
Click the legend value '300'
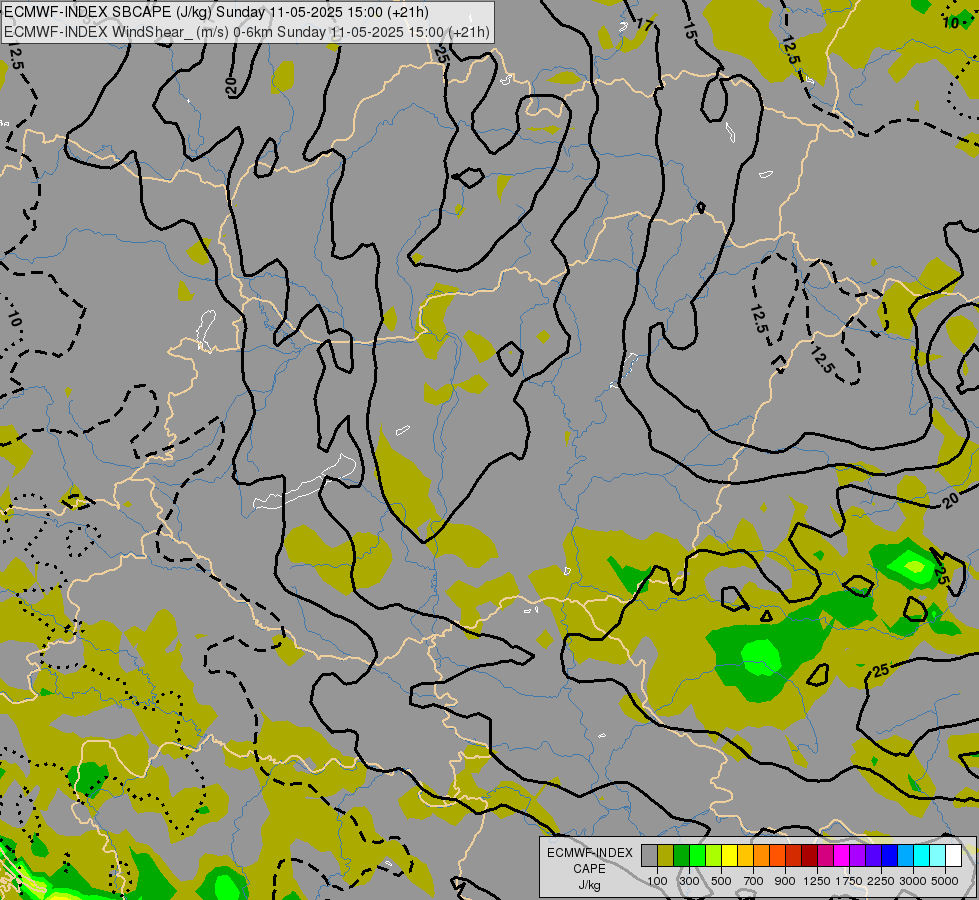point(689,881)
